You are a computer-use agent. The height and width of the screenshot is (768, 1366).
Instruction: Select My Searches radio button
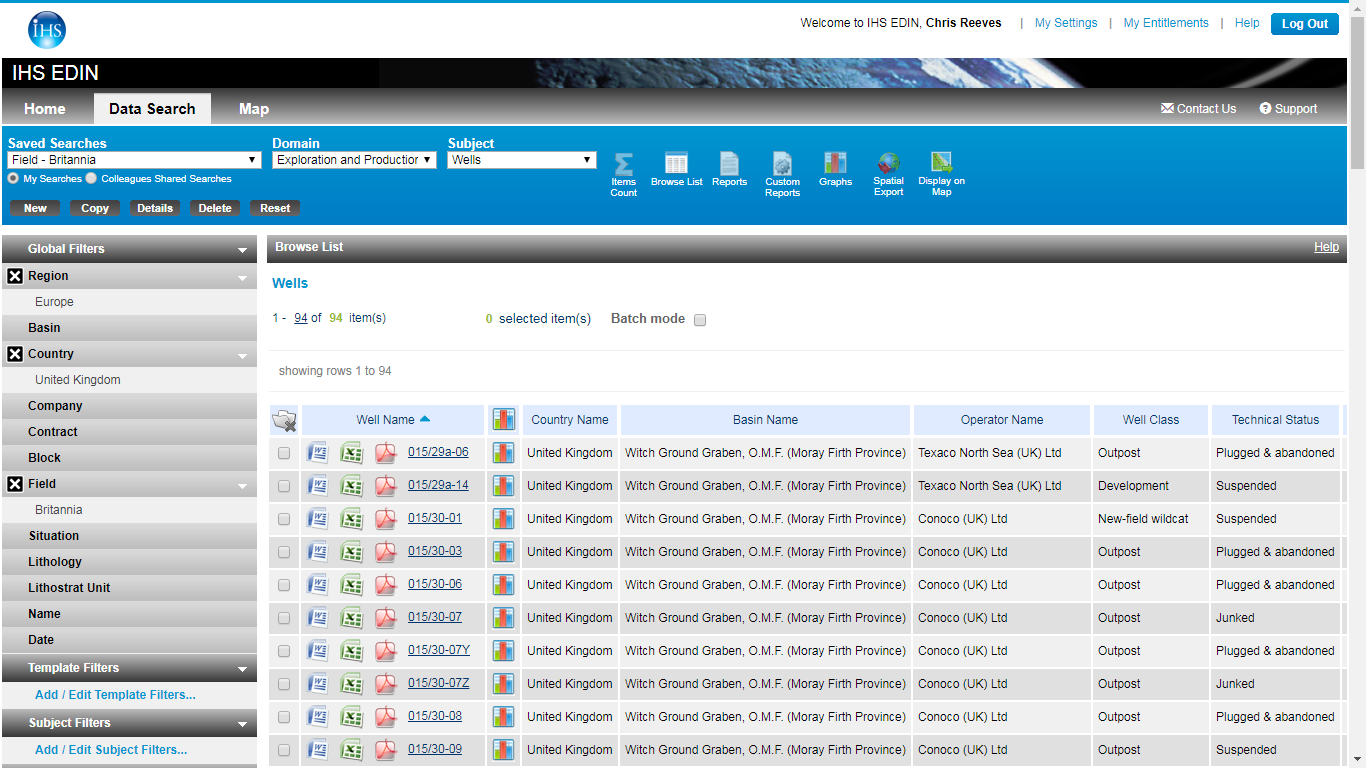tap(14, 178)
